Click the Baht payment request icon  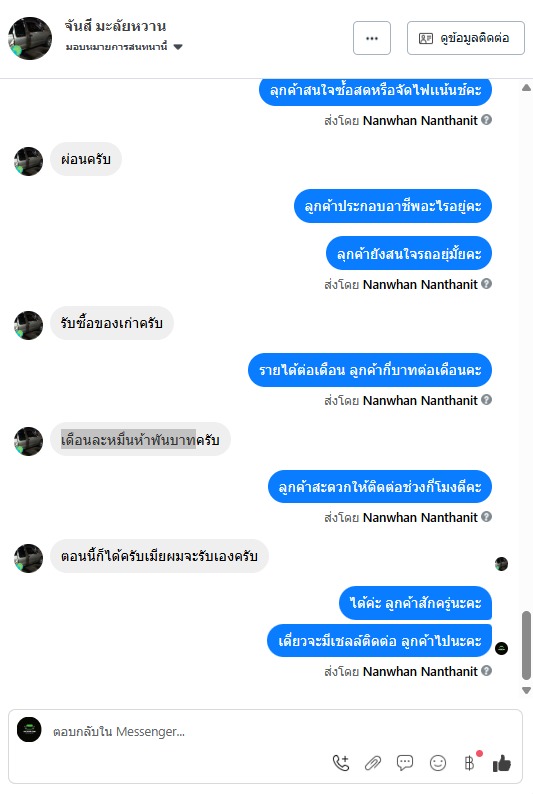click(x=470, y=763)
